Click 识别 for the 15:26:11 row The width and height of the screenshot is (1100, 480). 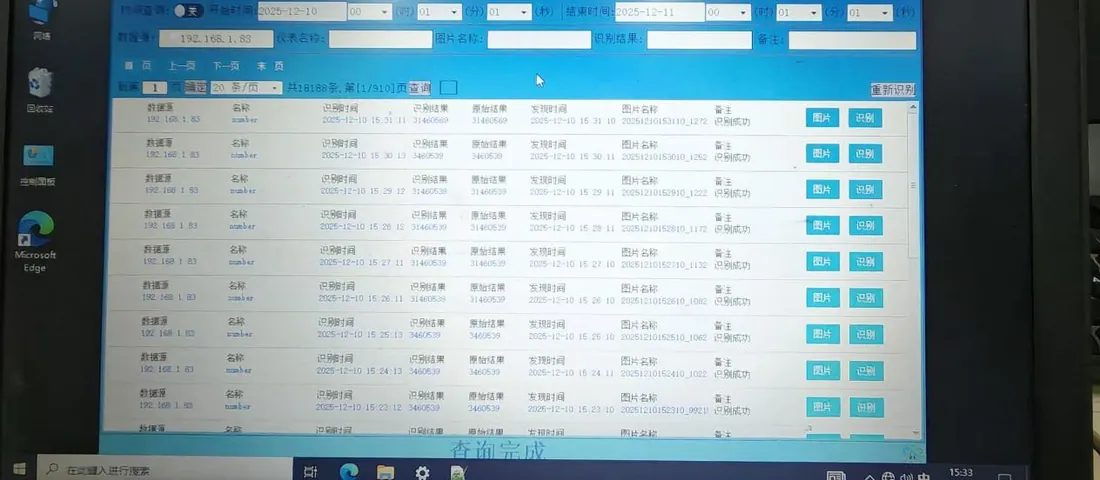[866, 298]
